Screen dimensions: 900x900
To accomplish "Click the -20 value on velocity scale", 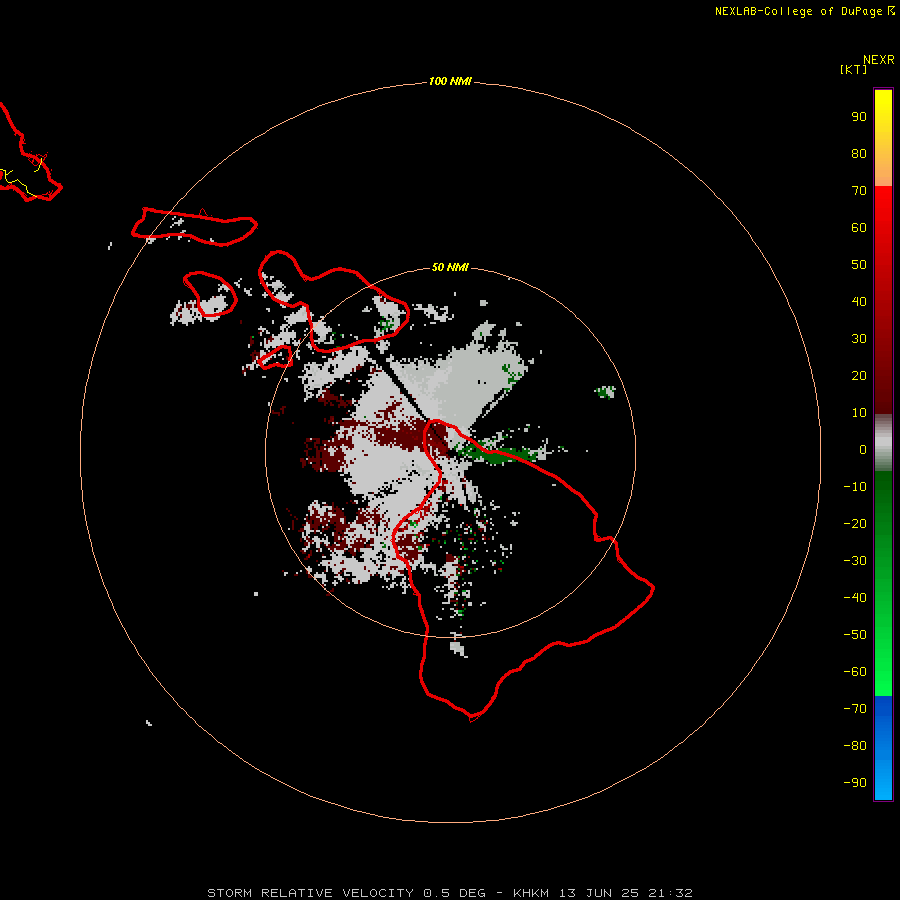I will tap(855, 524).
